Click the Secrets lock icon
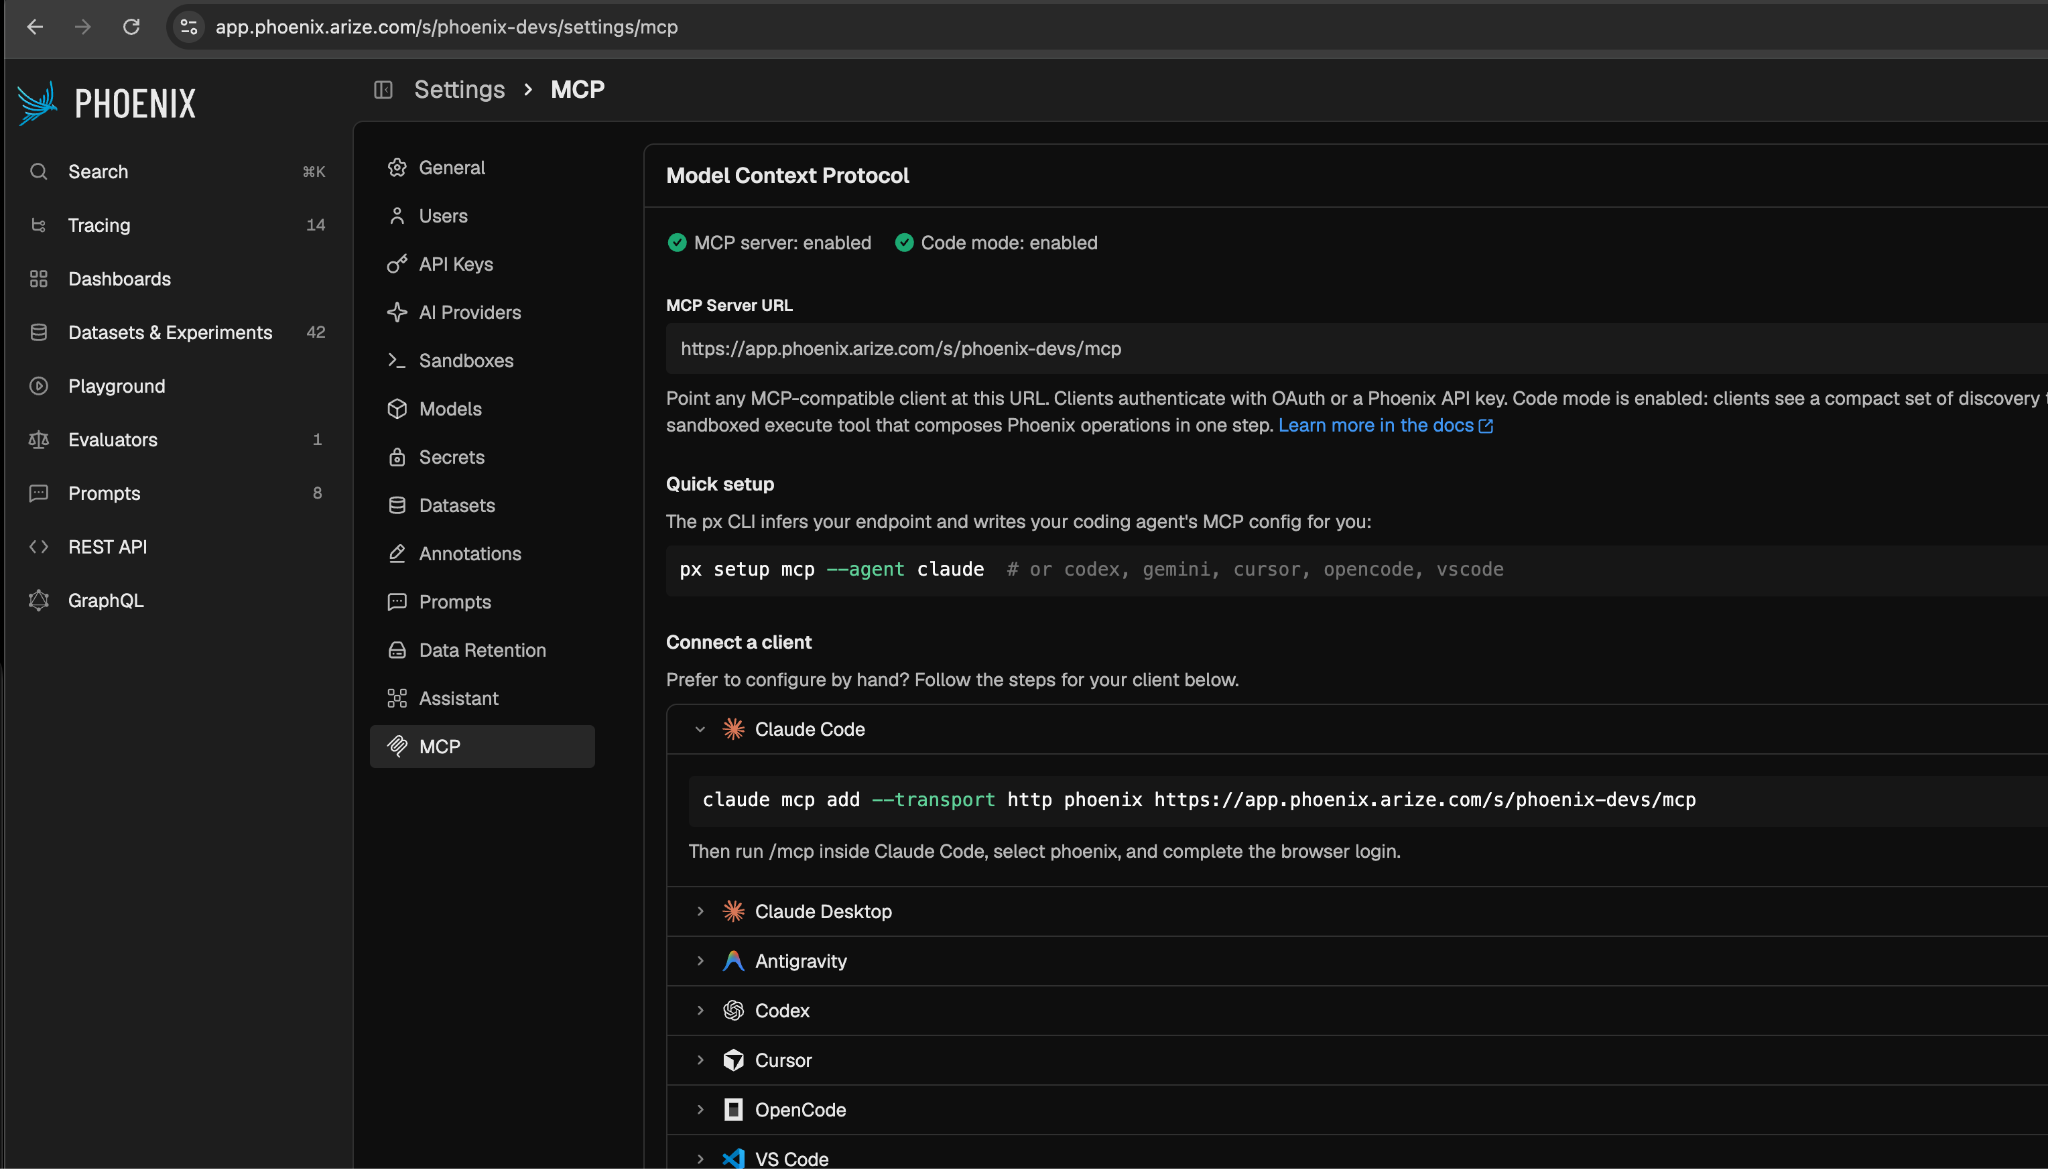 397,457
